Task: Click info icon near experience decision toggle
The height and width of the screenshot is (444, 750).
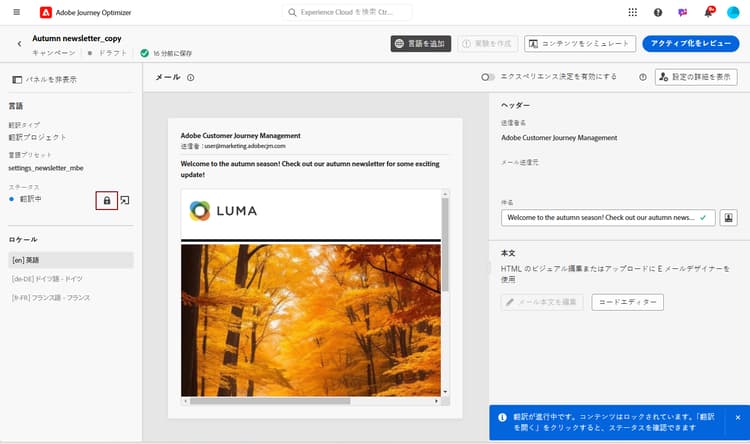Action: click(643, 77)
